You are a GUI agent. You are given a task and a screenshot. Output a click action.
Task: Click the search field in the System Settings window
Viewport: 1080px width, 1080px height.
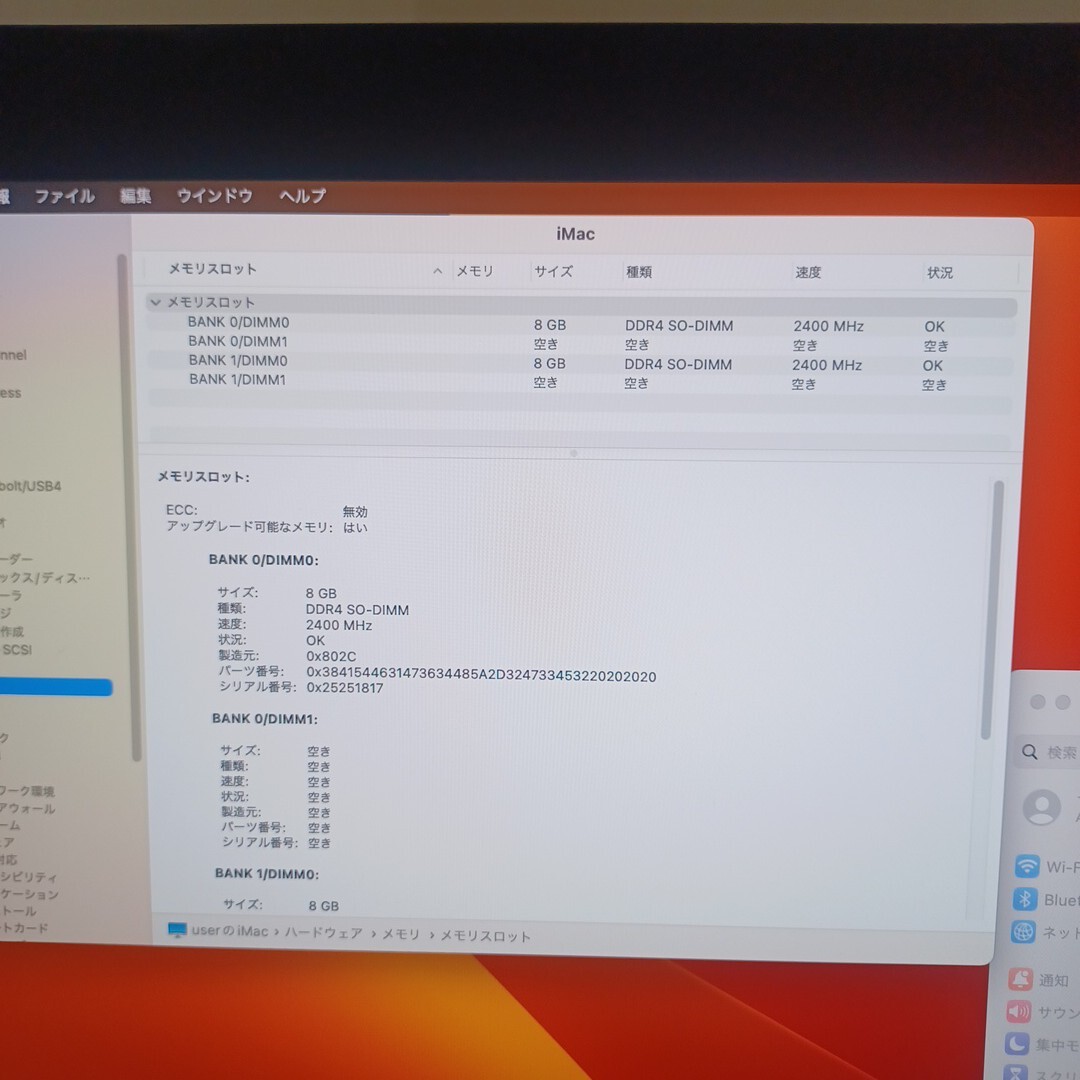(1047, 752)
